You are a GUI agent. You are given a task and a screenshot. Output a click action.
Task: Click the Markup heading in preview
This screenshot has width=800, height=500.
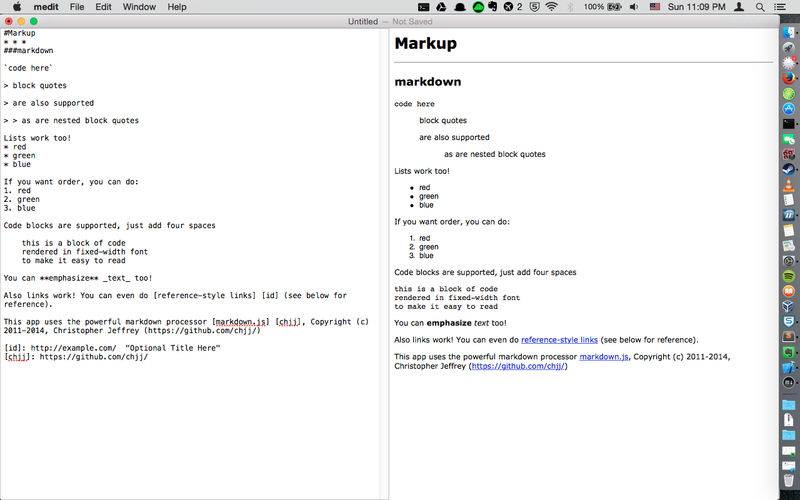tap(426, 43)
